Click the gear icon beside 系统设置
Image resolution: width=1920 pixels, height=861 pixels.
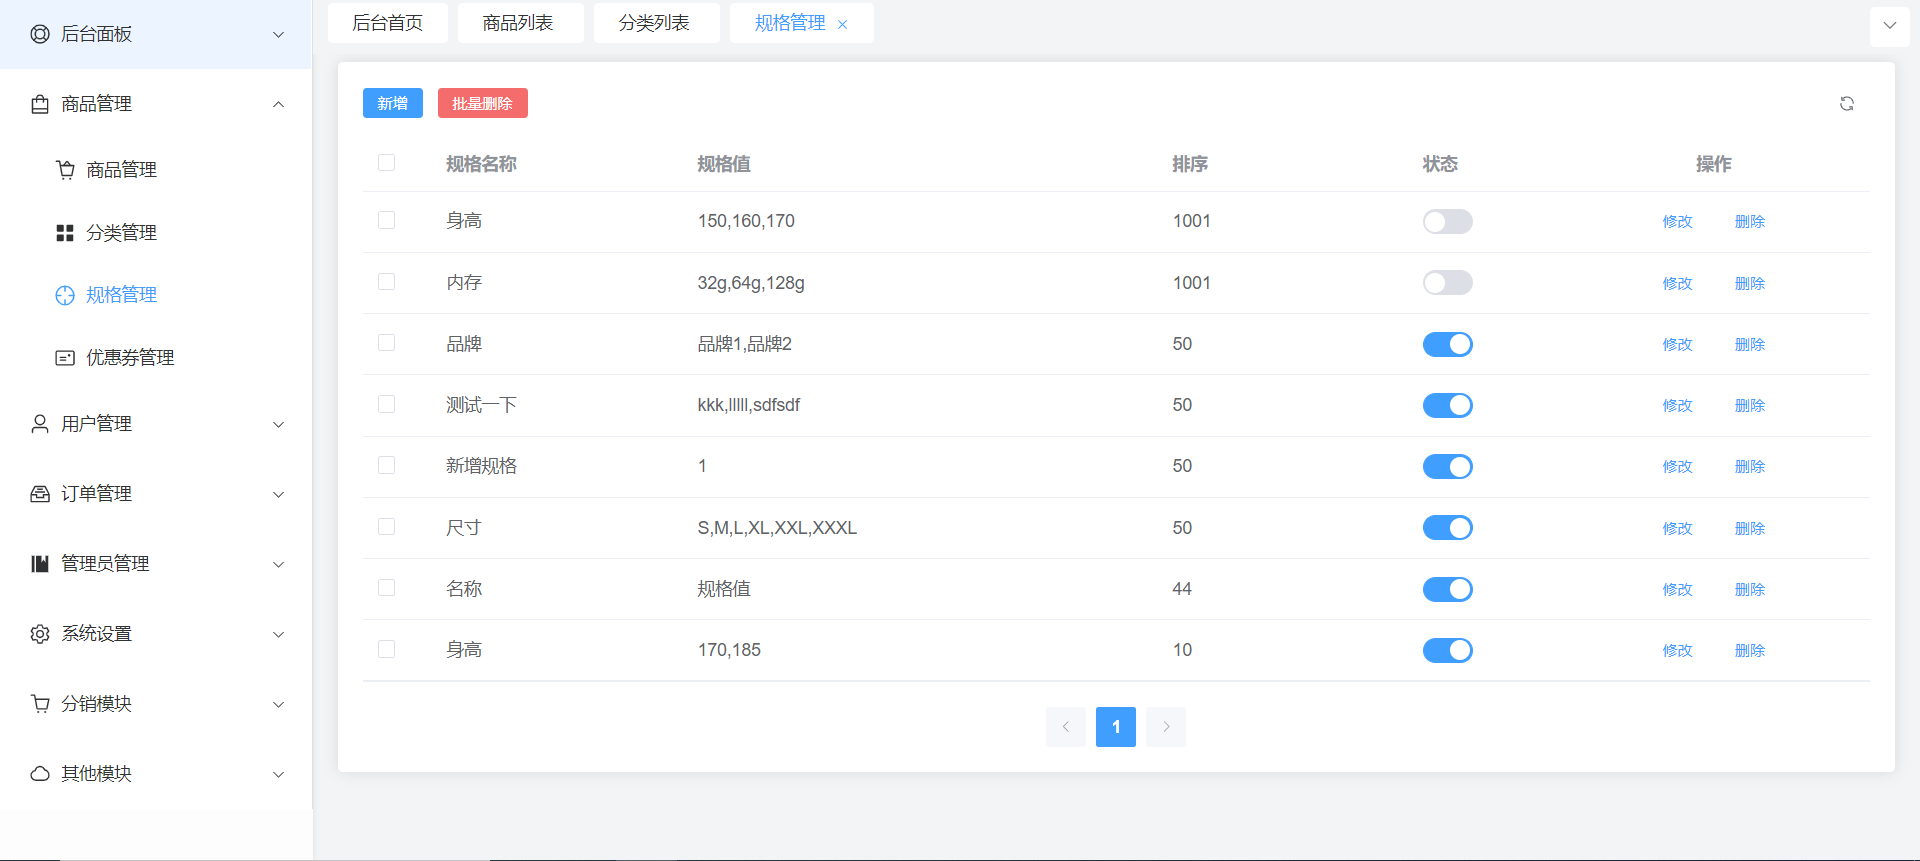click(40, 634)
